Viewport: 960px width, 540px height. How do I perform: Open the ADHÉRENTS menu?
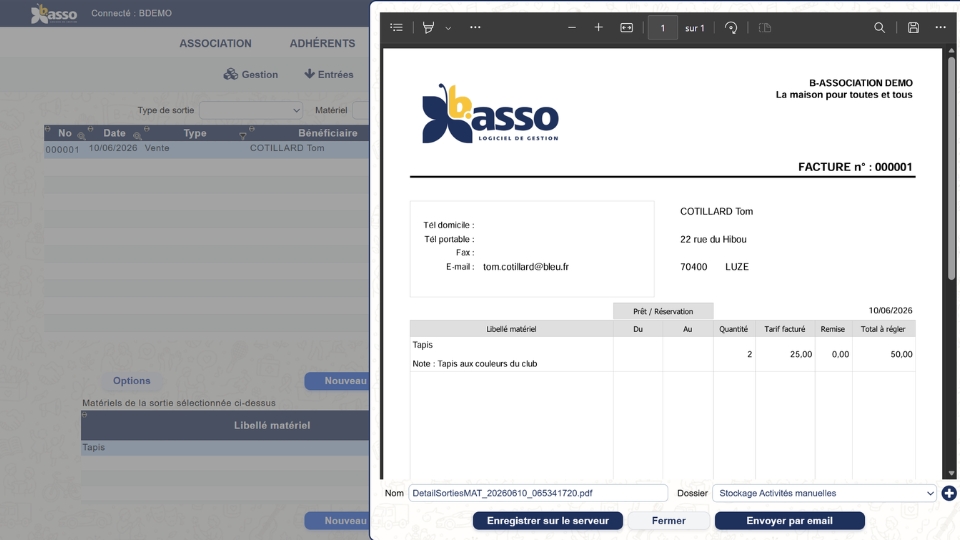click(323, 43)
